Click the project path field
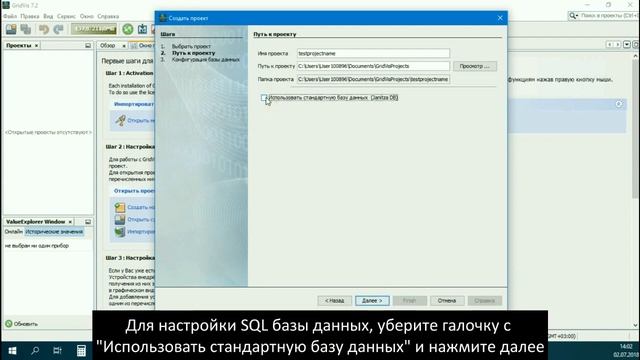The width and height of the screenshot is (640, 360). click(373, 66)
